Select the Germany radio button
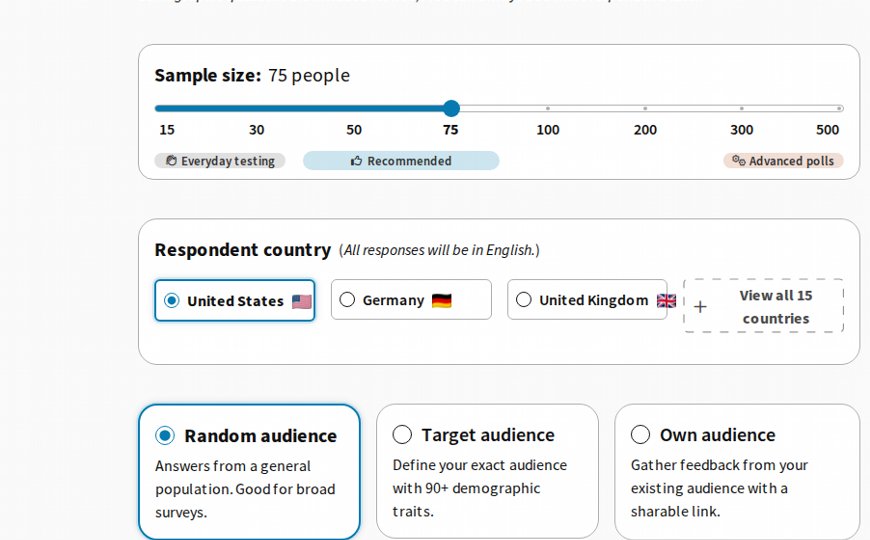870x540 pixels. (347, 300)
